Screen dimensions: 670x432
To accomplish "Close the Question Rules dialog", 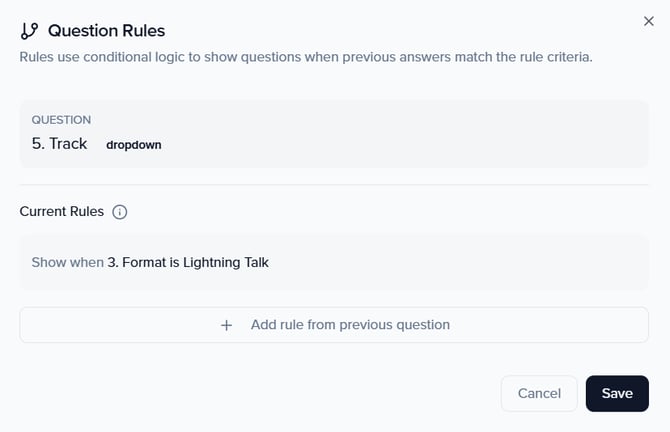I will point(649,21).
